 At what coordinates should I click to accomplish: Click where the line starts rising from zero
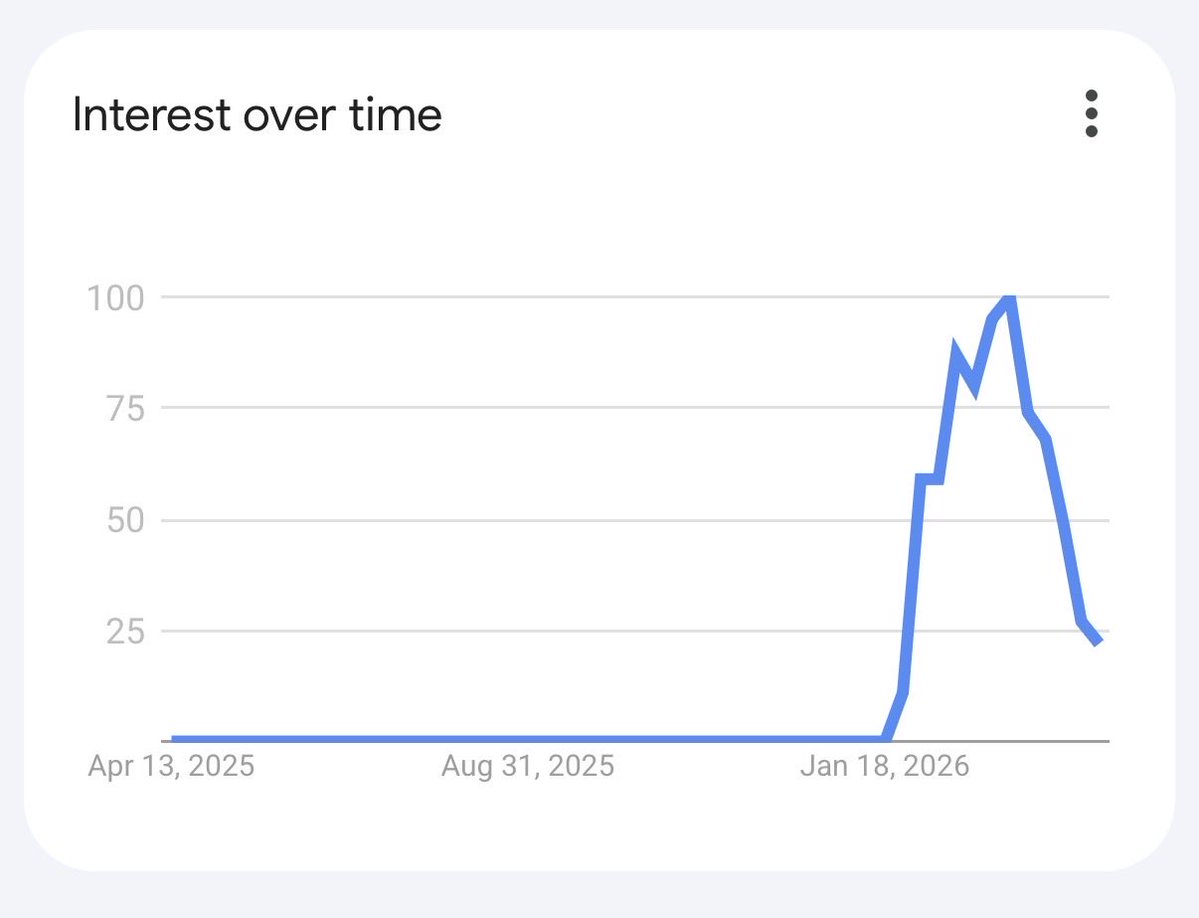(884, 740)
